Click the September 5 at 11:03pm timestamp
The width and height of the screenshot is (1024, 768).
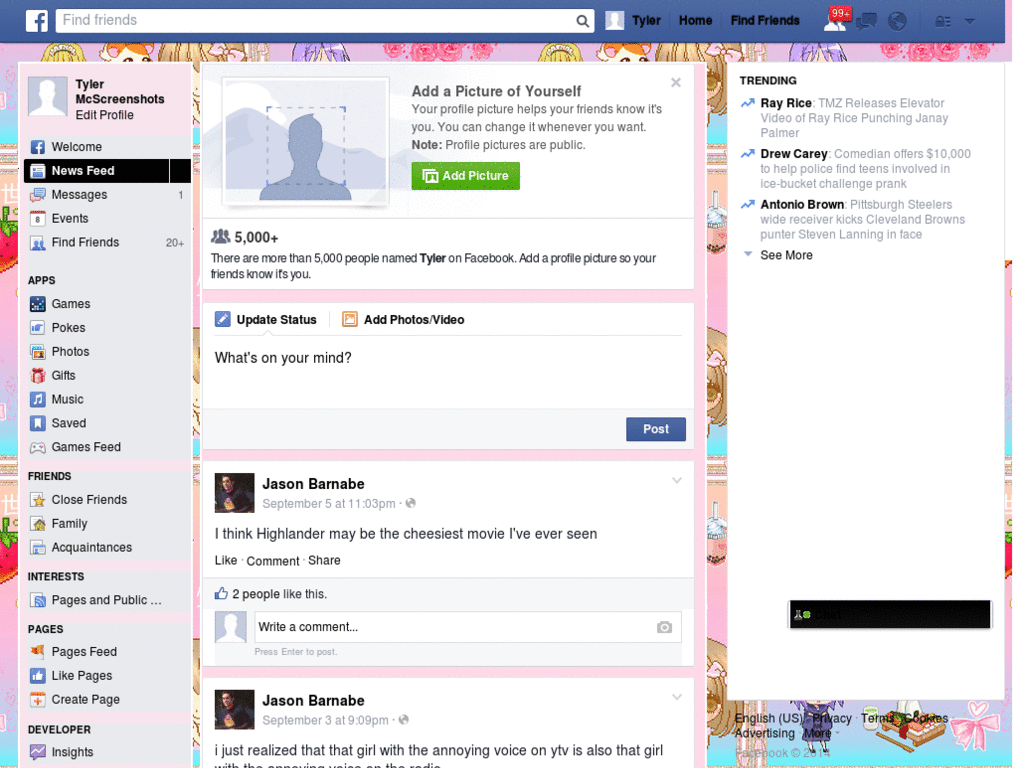pos(328,504)
